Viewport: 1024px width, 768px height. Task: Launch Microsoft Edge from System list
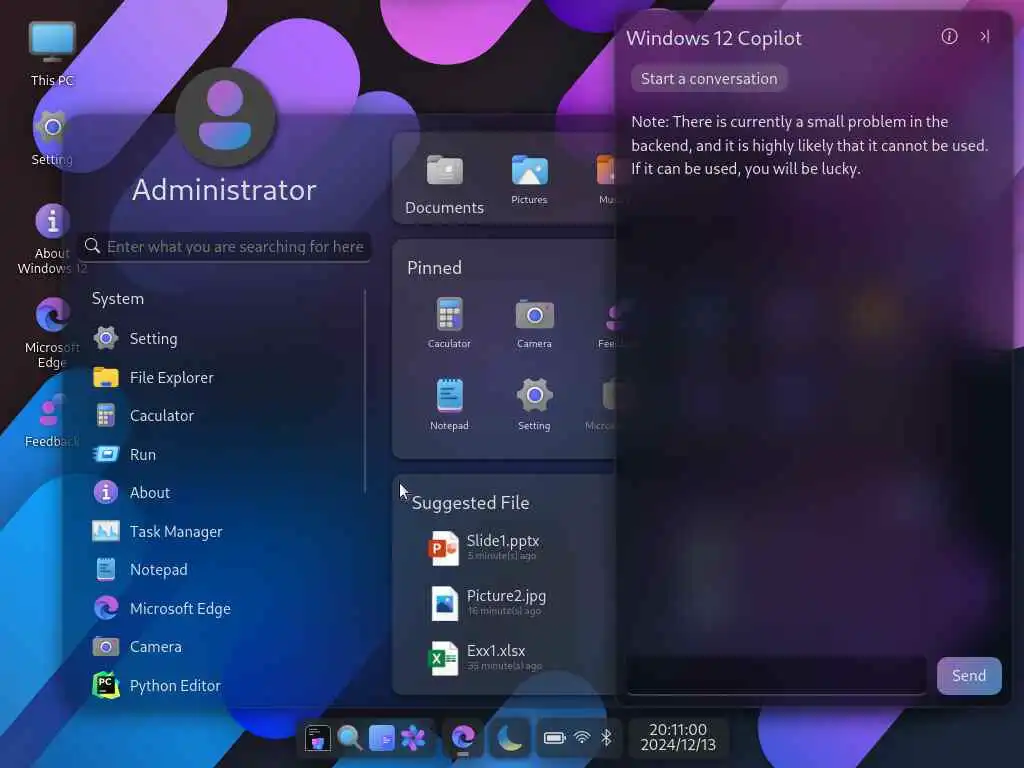coord(161,609)
